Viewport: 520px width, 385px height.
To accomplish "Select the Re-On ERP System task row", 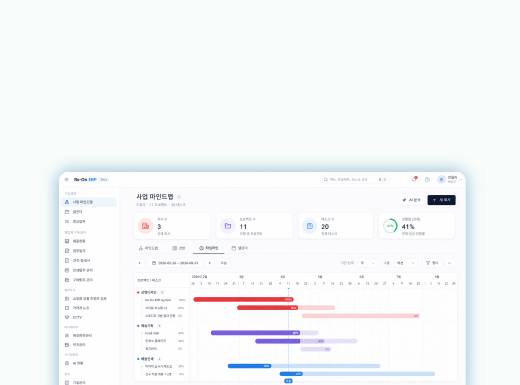I will tap(162, 300).
